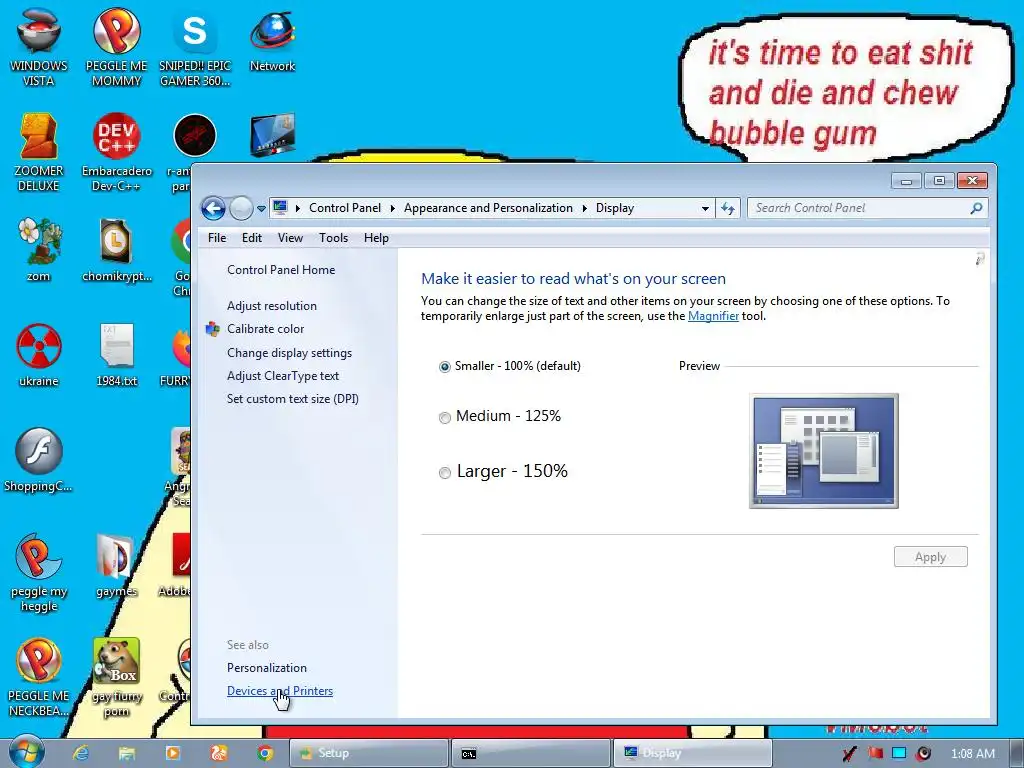Click the Search Control Panel field
The height and width of the screenshot is (768, 1024).
859,208
